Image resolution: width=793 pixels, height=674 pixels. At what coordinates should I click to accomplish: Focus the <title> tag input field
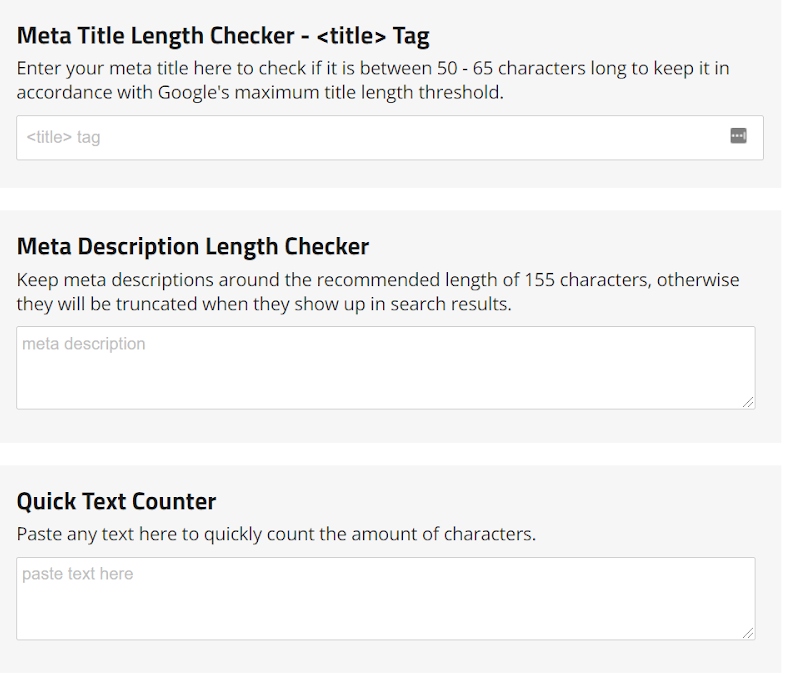tap(390, 138)
